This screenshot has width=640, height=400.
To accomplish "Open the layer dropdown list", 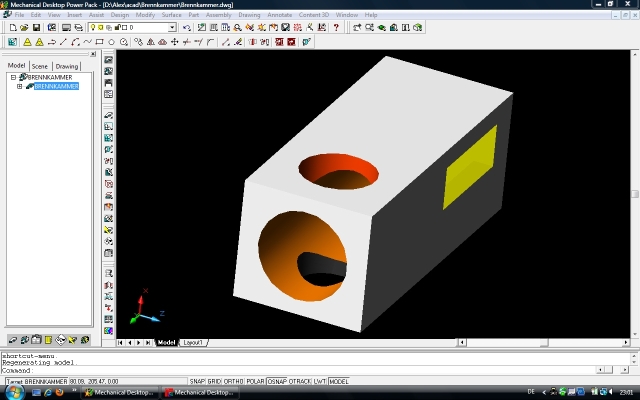I will click(172, 28).
